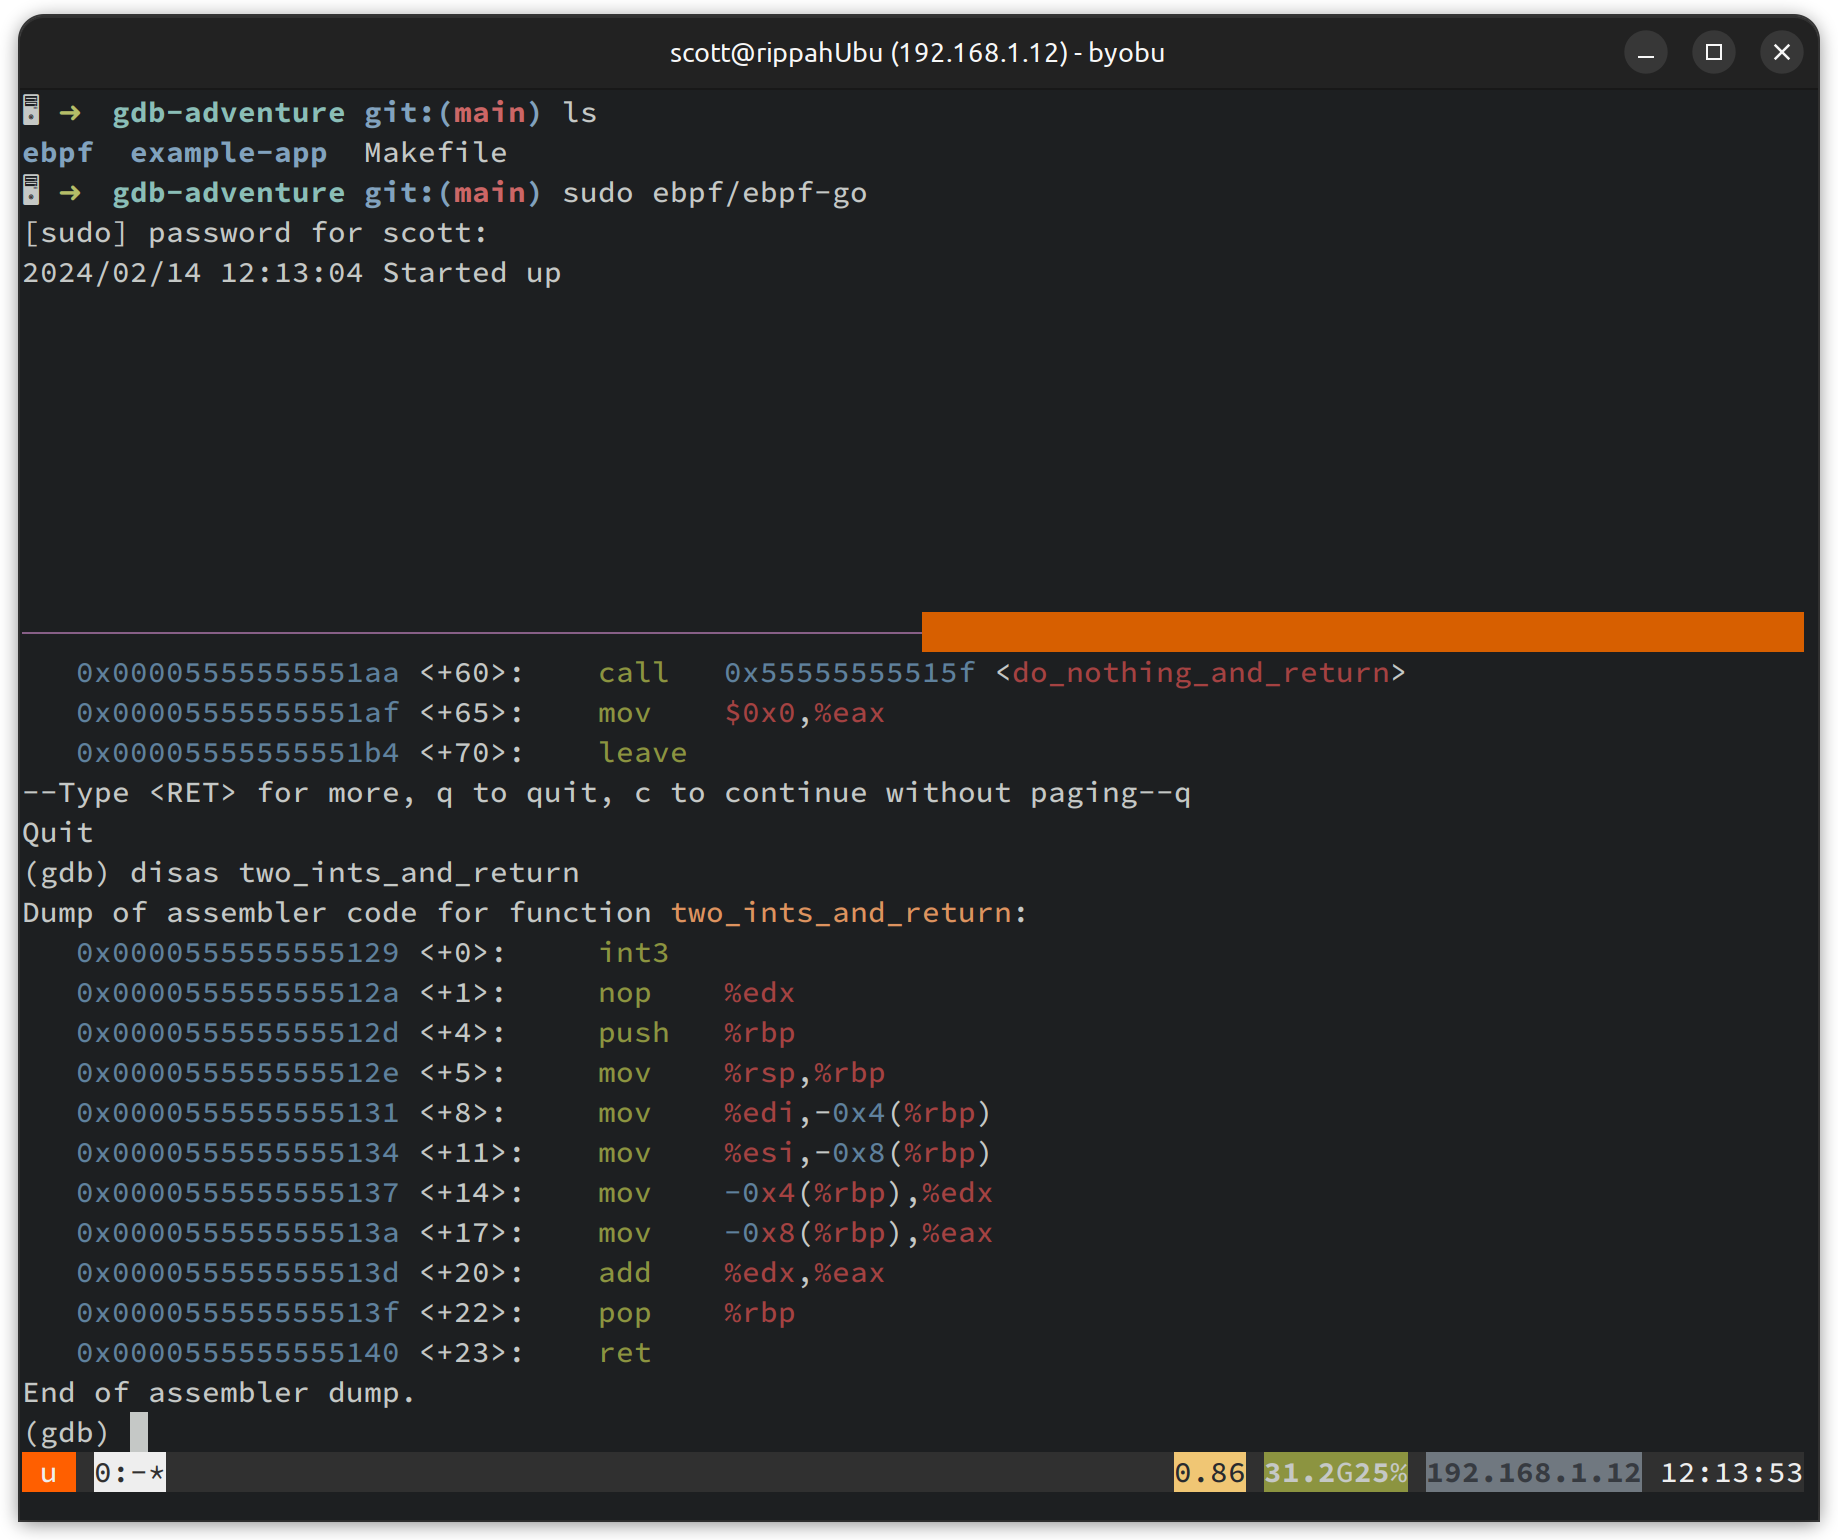
Task: Click two_ints_and_return in the disas command
Action: pos(408,872)
